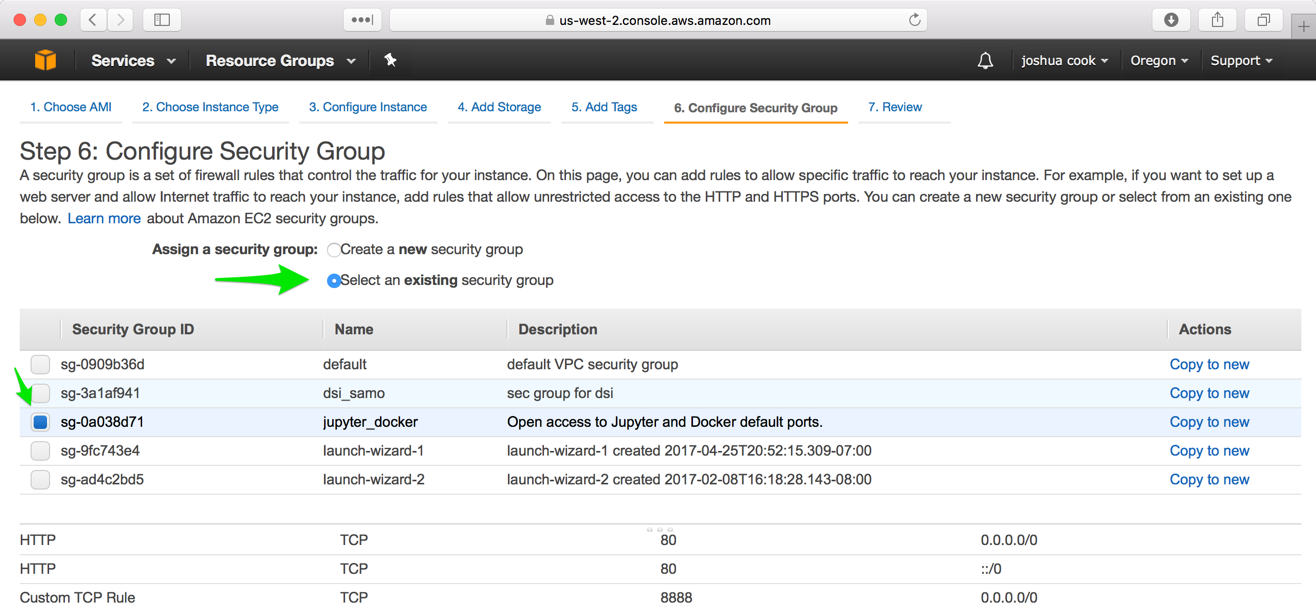
Task: Expand the Resource Groups dropdown
Action: tap(281, 61)
